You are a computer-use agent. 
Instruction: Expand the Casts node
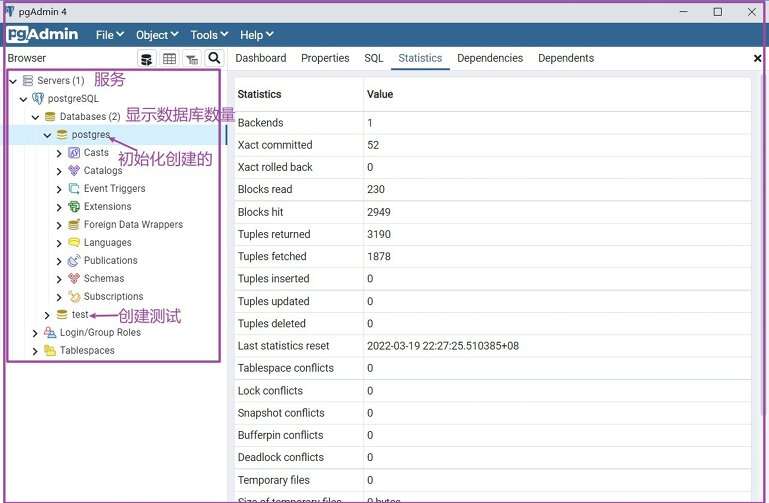tap(59, 153)
